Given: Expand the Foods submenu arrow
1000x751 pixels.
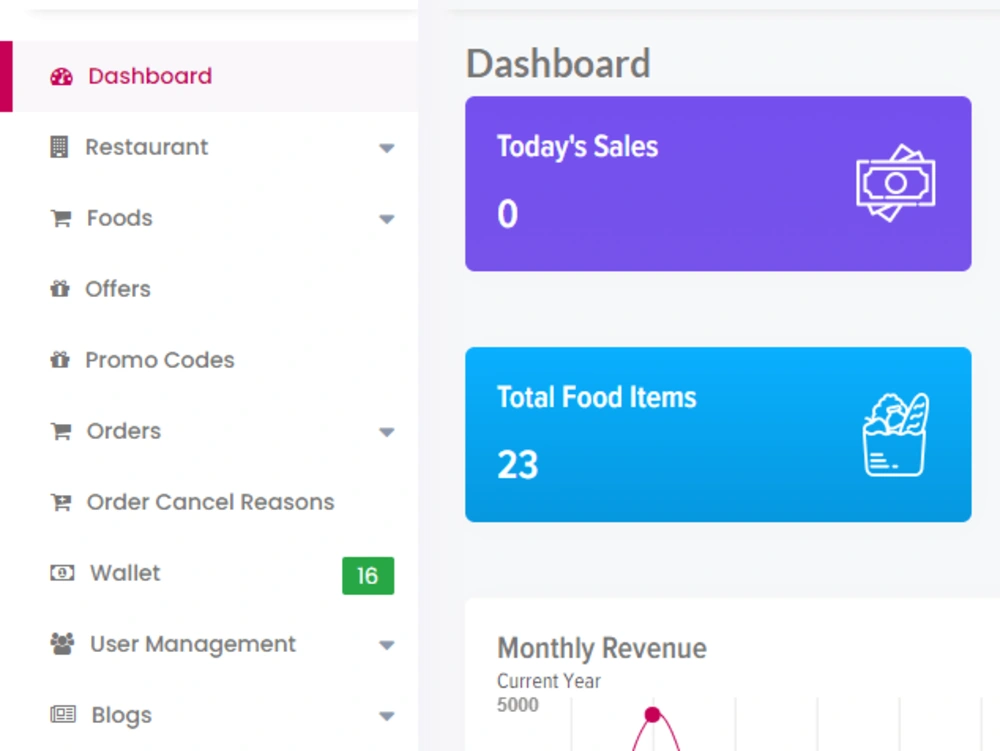Looking at the screenshot, I should (386, 219).
